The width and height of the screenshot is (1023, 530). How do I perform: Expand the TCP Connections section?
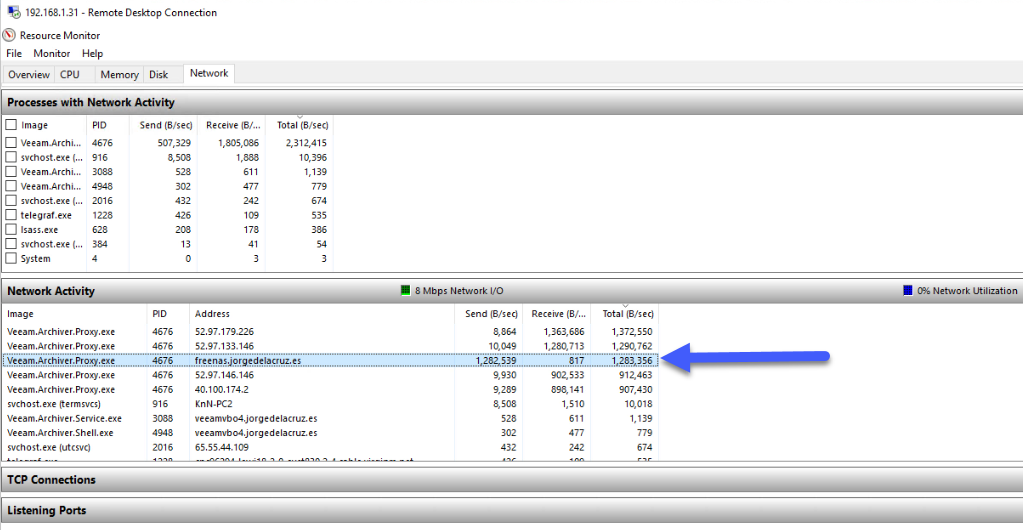click(x=512, y=480)
